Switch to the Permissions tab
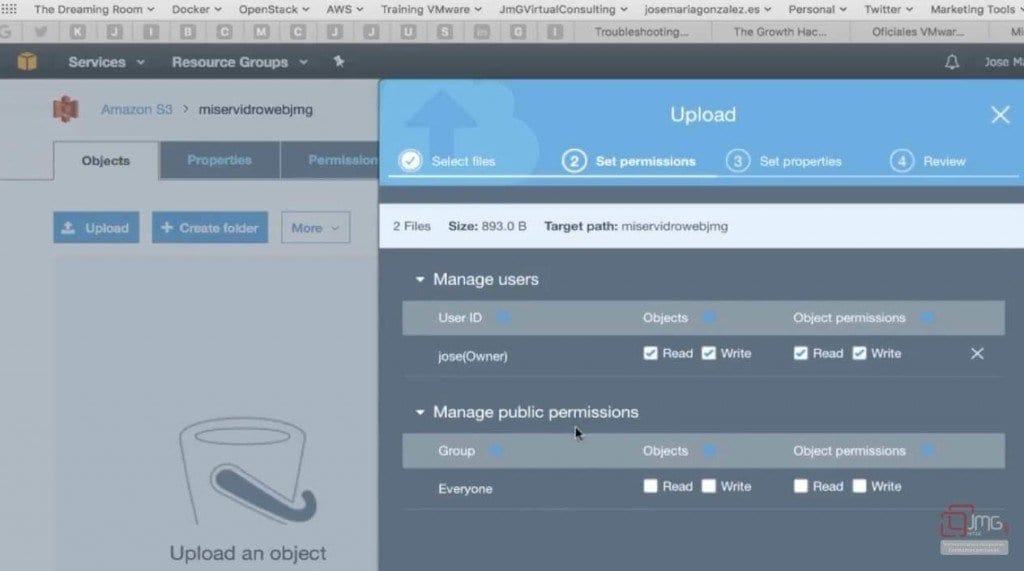The width and height of the screenshot is (1024, 571). [330, 160]
